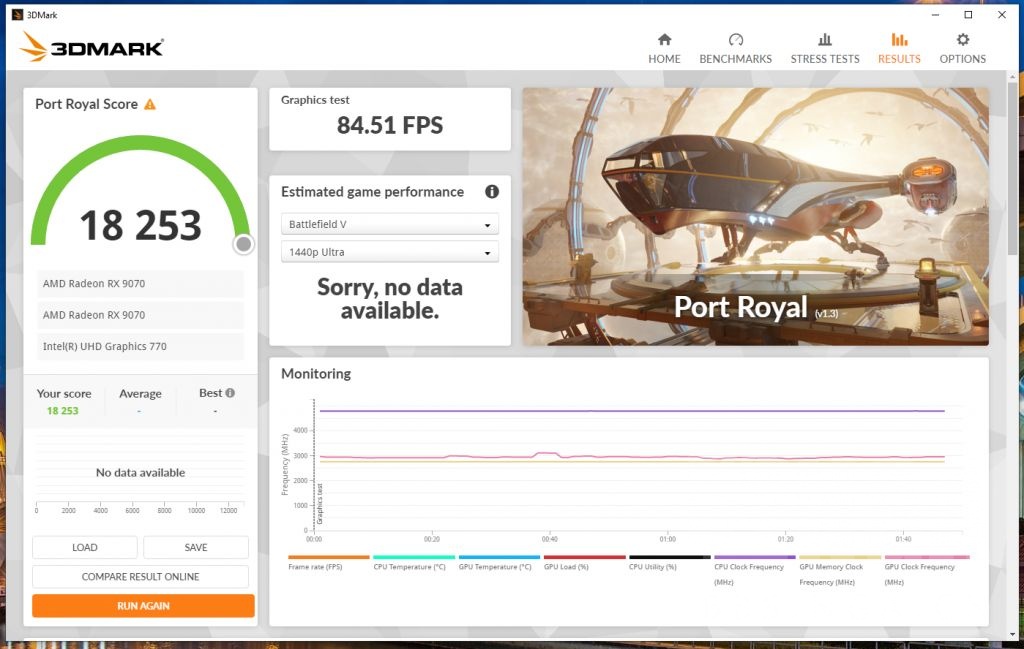The width and height of the screenshot is (1024, 649).
Task: Click the info icon next to Estimated game performance
Action: coord(491,192)
